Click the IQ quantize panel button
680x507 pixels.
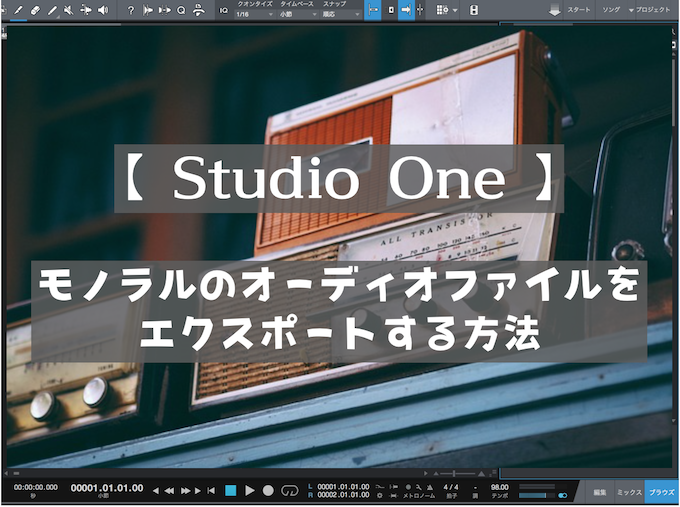point(224,10)
